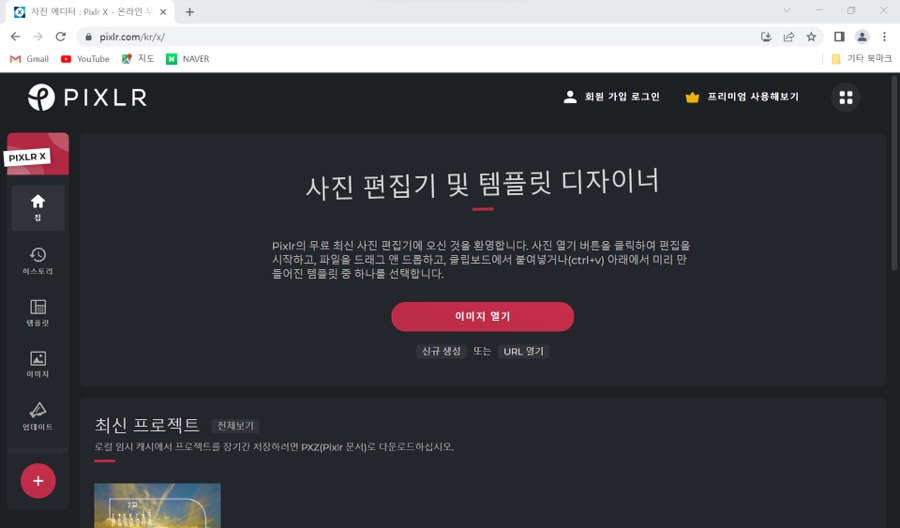Click the 최신 프로젝트 heading
This screenshot has width=900, height=528.
tap(147, 425)
